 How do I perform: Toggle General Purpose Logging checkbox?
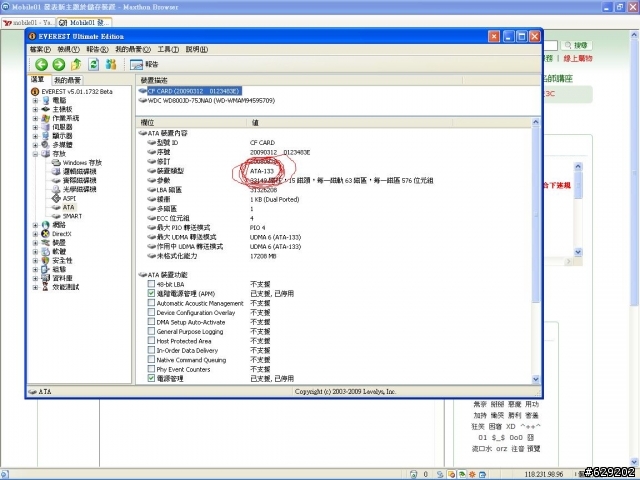click(151, 331)
